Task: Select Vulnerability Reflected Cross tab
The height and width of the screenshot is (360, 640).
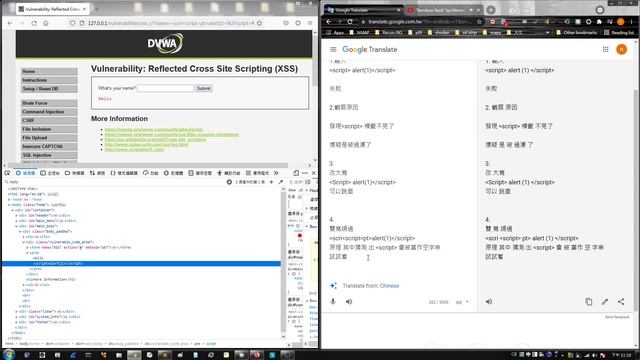Action: [x=52, y=9]
